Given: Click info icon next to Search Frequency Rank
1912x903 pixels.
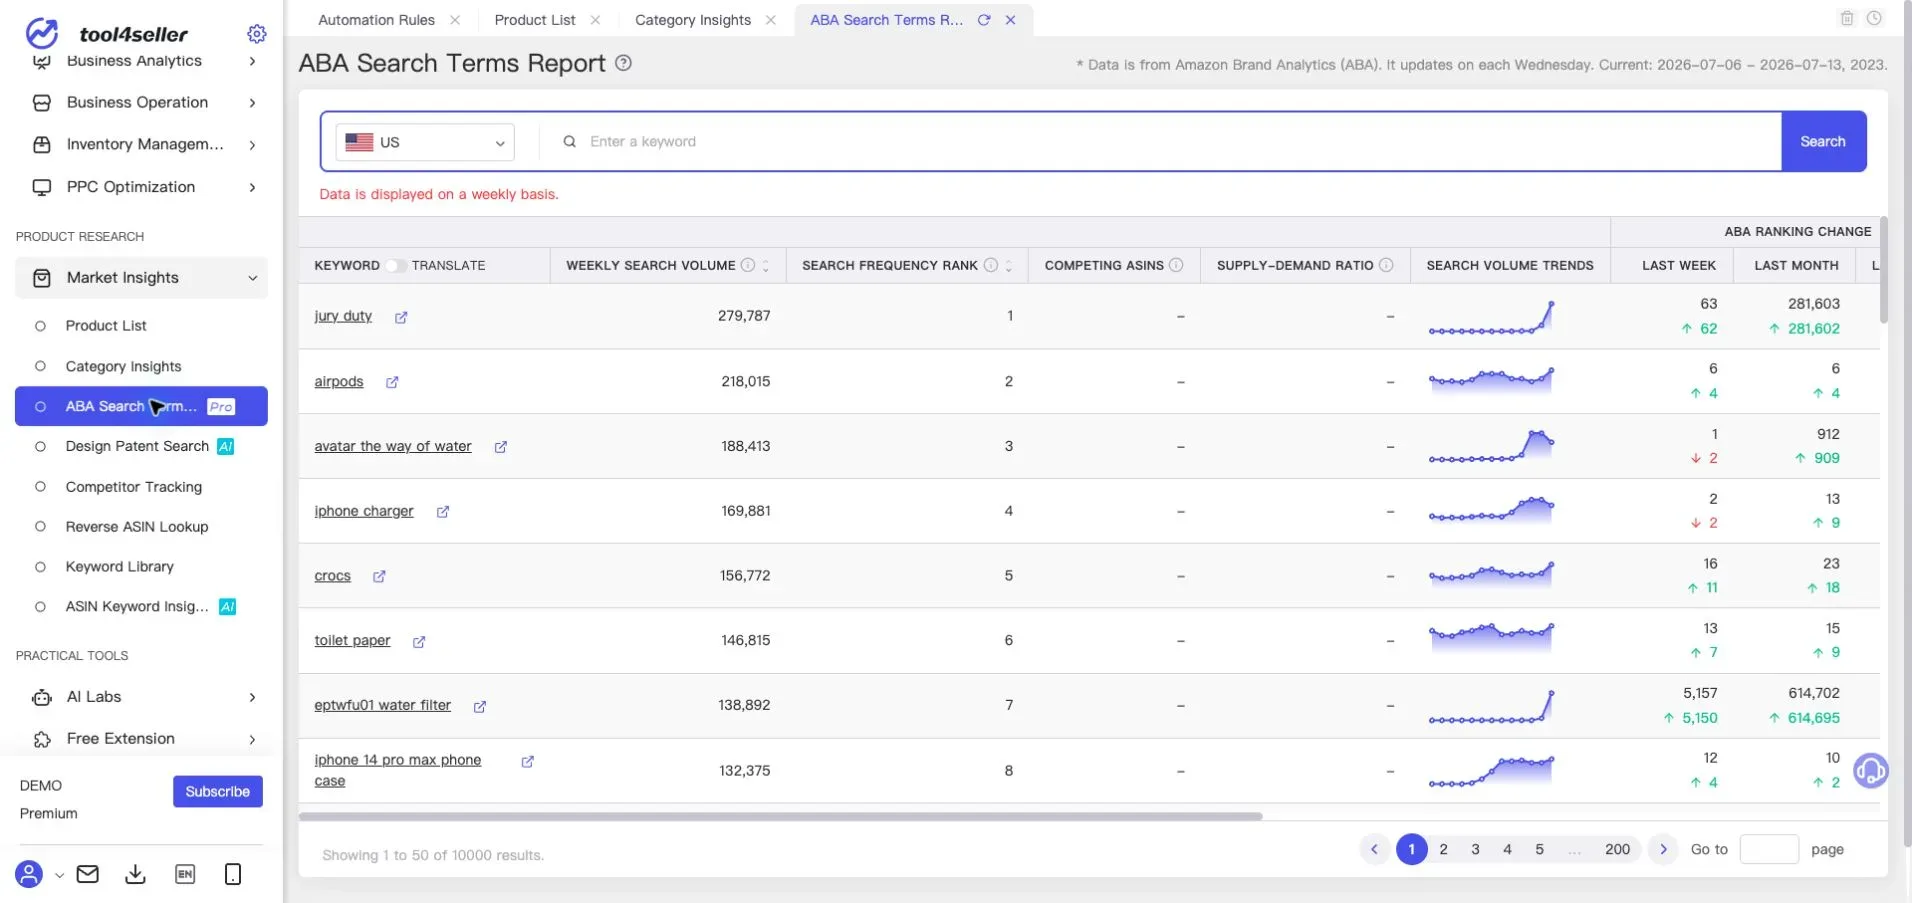Looking at the screenshot, I should (990, 265).
